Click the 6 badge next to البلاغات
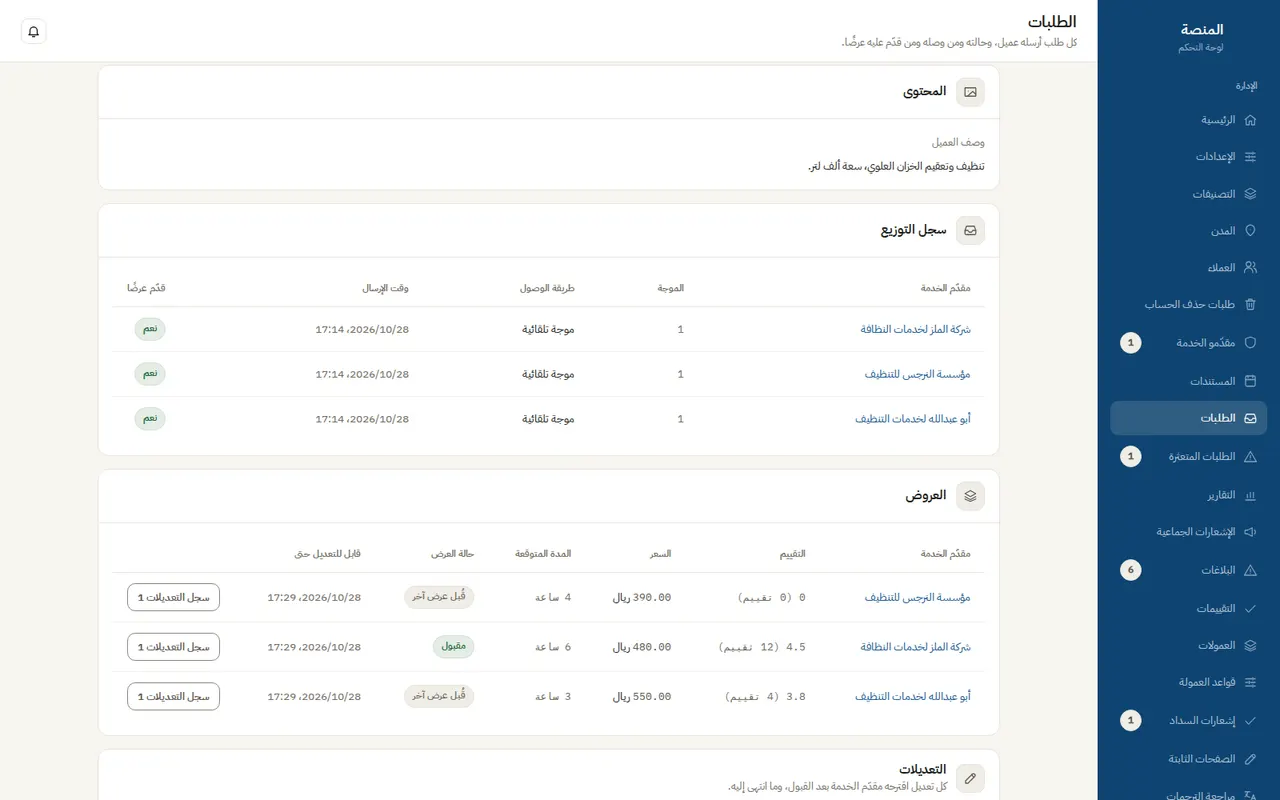This screenshot has height=800, width=1280. click(x=1130, y=571)
